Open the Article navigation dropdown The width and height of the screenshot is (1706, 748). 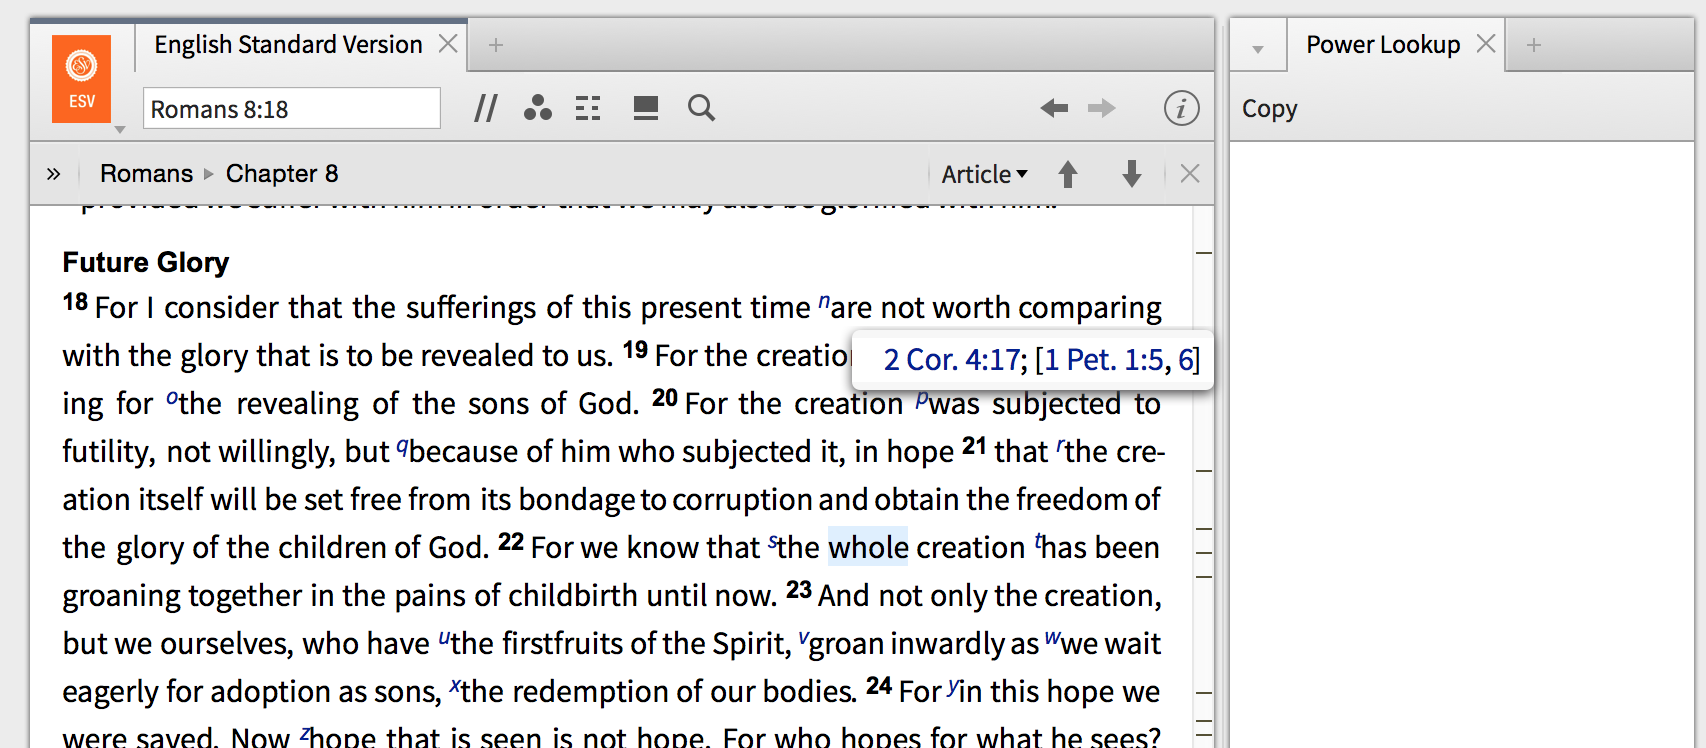[984, 174]
